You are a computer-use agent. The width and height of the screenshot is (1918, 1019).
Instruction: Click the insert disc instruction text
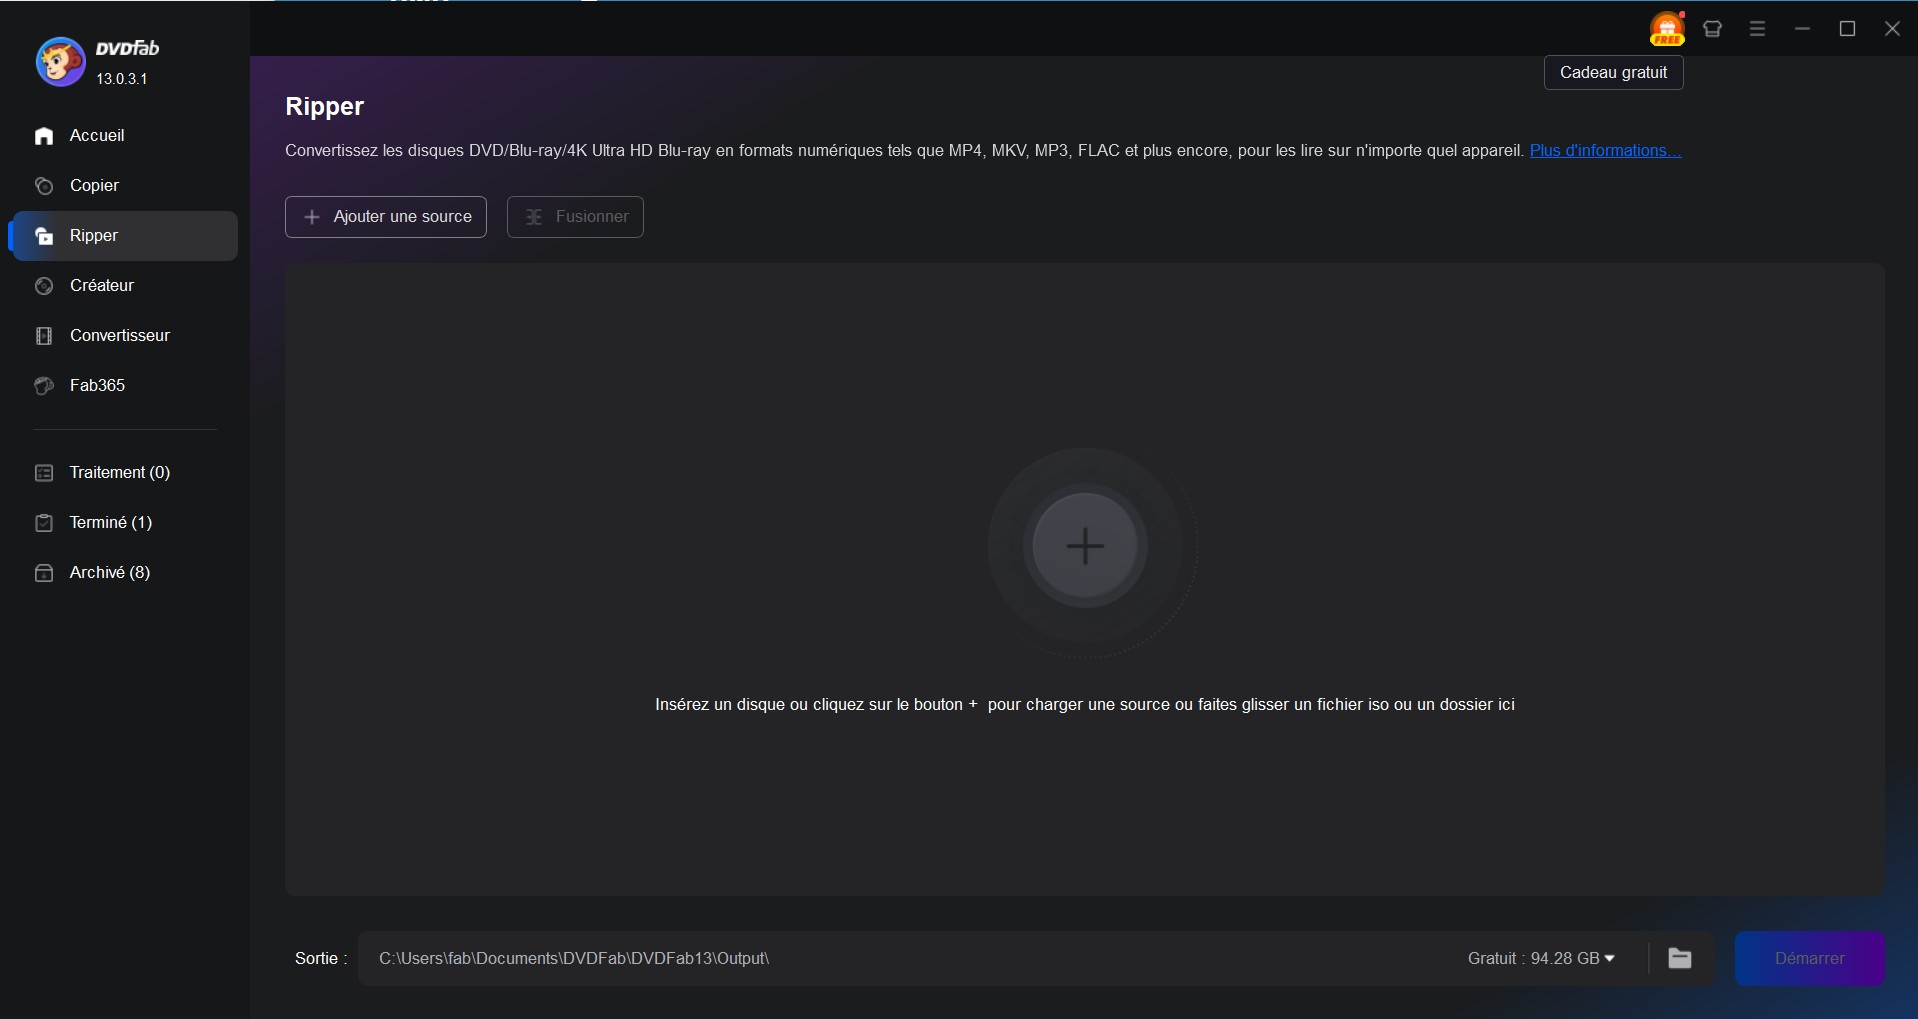point(1085,705)
